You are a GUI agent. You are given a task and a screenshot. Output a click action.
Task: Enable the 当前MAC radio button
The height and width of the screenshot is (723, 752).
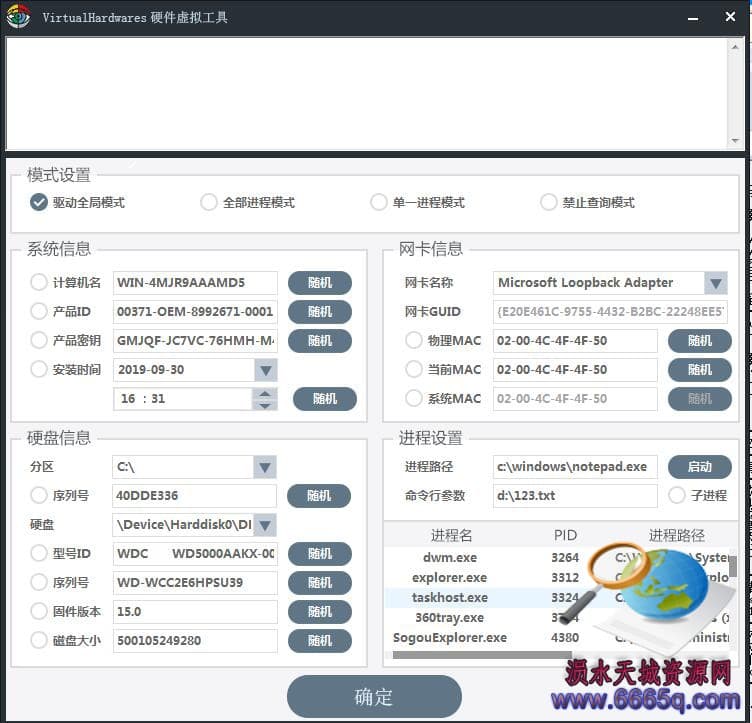pos(413,369)
